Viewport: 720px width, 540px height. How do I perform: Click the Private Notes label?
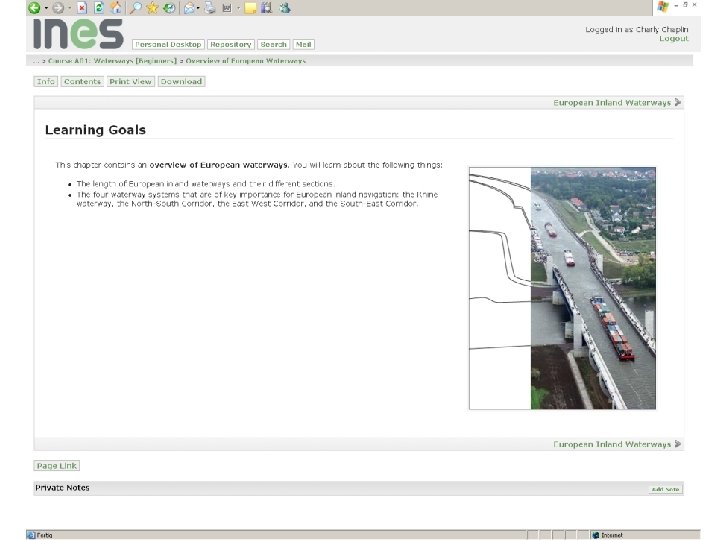(62, 488)
